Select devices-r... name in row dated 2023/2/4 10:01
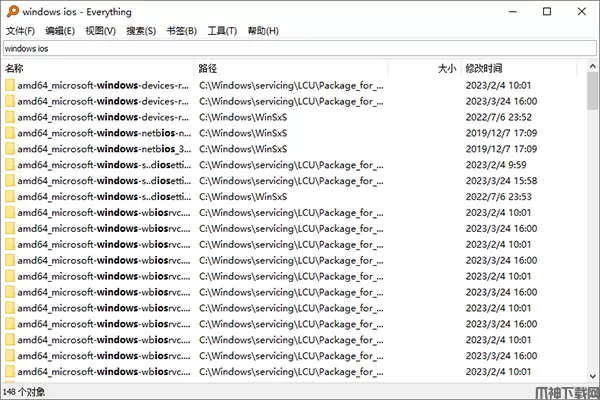Image resolution: width=600 pixels, height=400 pixels. 103,85
